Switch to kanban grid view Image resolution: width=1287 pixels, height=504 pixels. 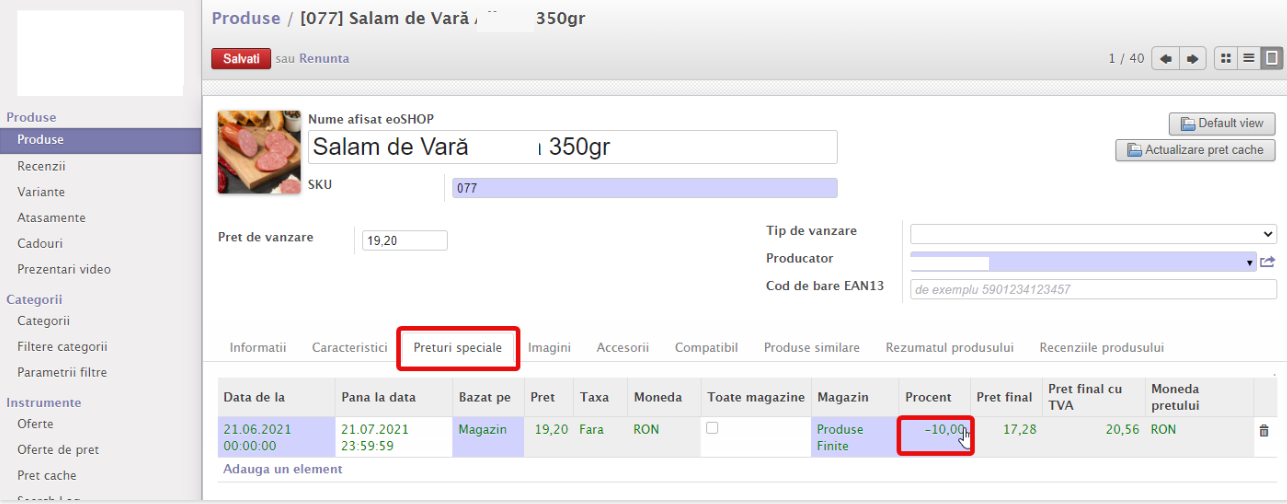[x=1226, y=59]
